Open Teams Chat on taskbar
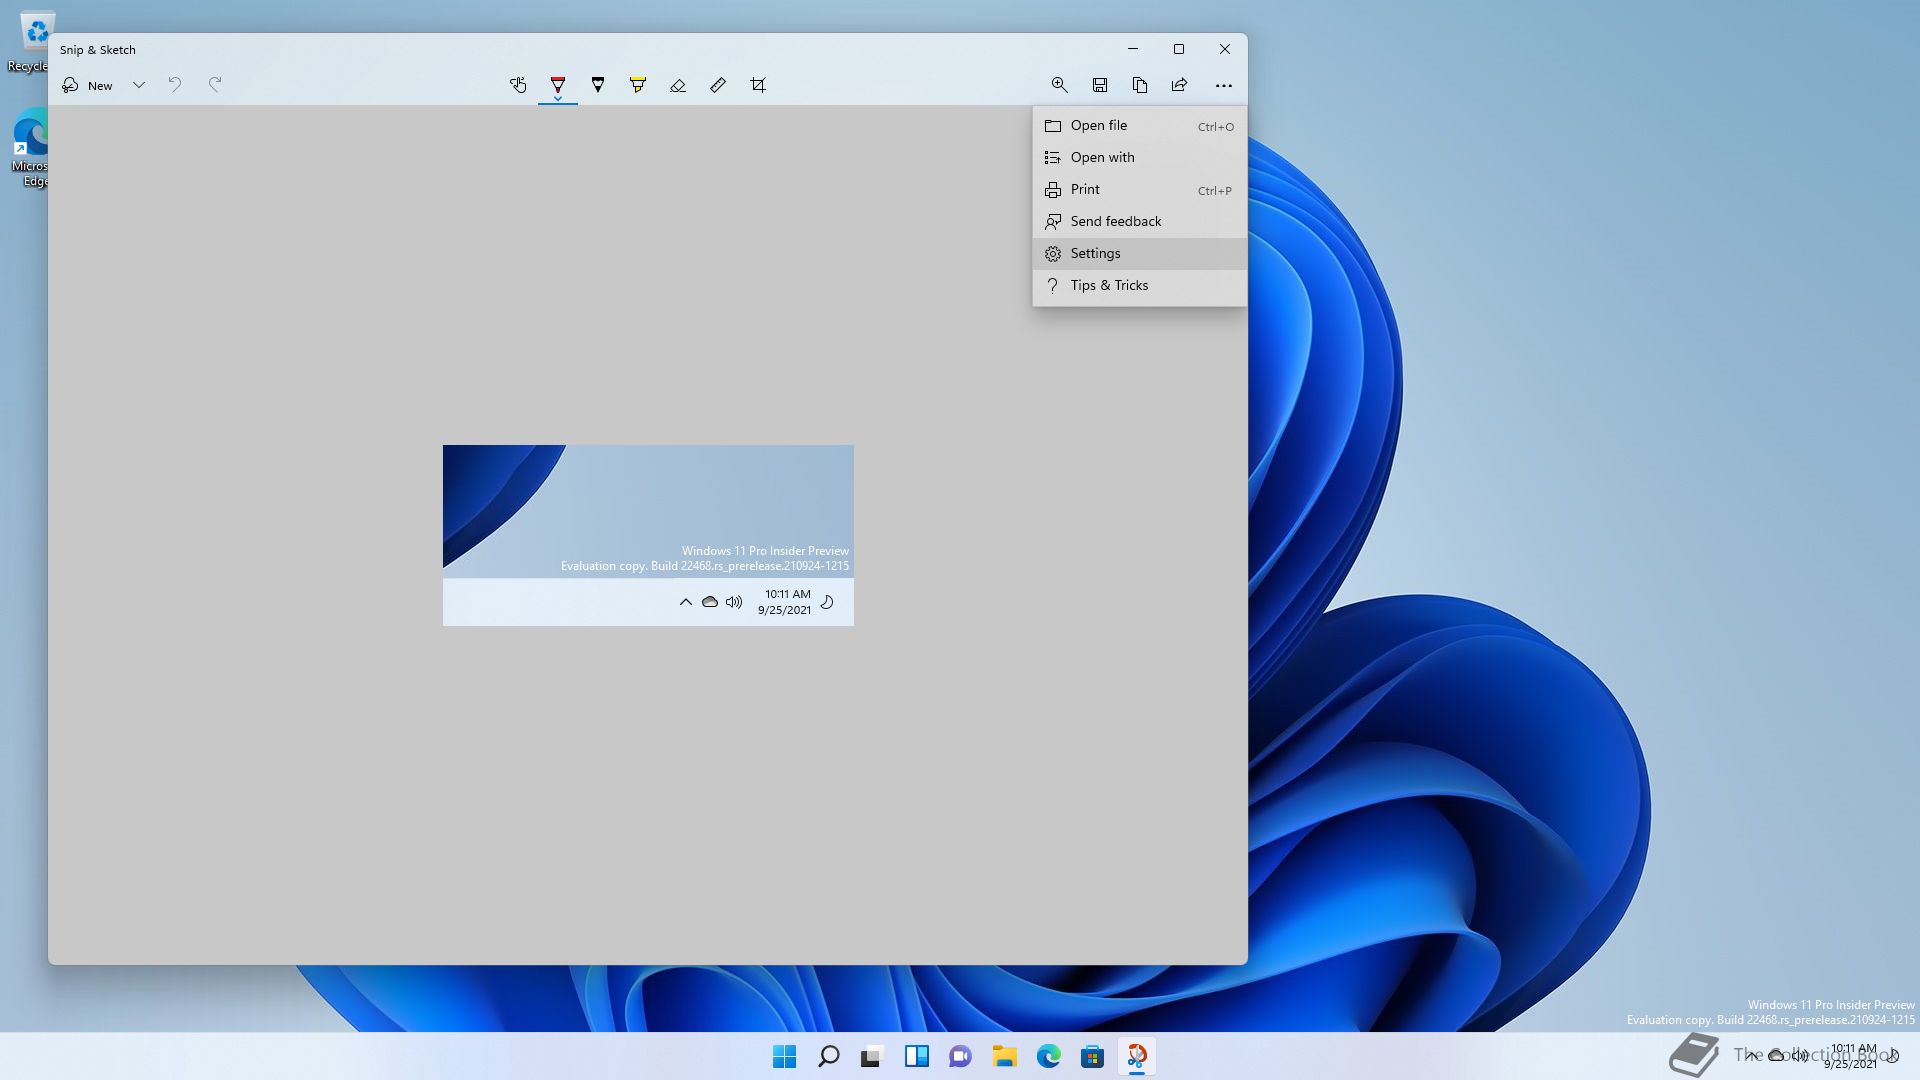 (x=961, y=1056)
